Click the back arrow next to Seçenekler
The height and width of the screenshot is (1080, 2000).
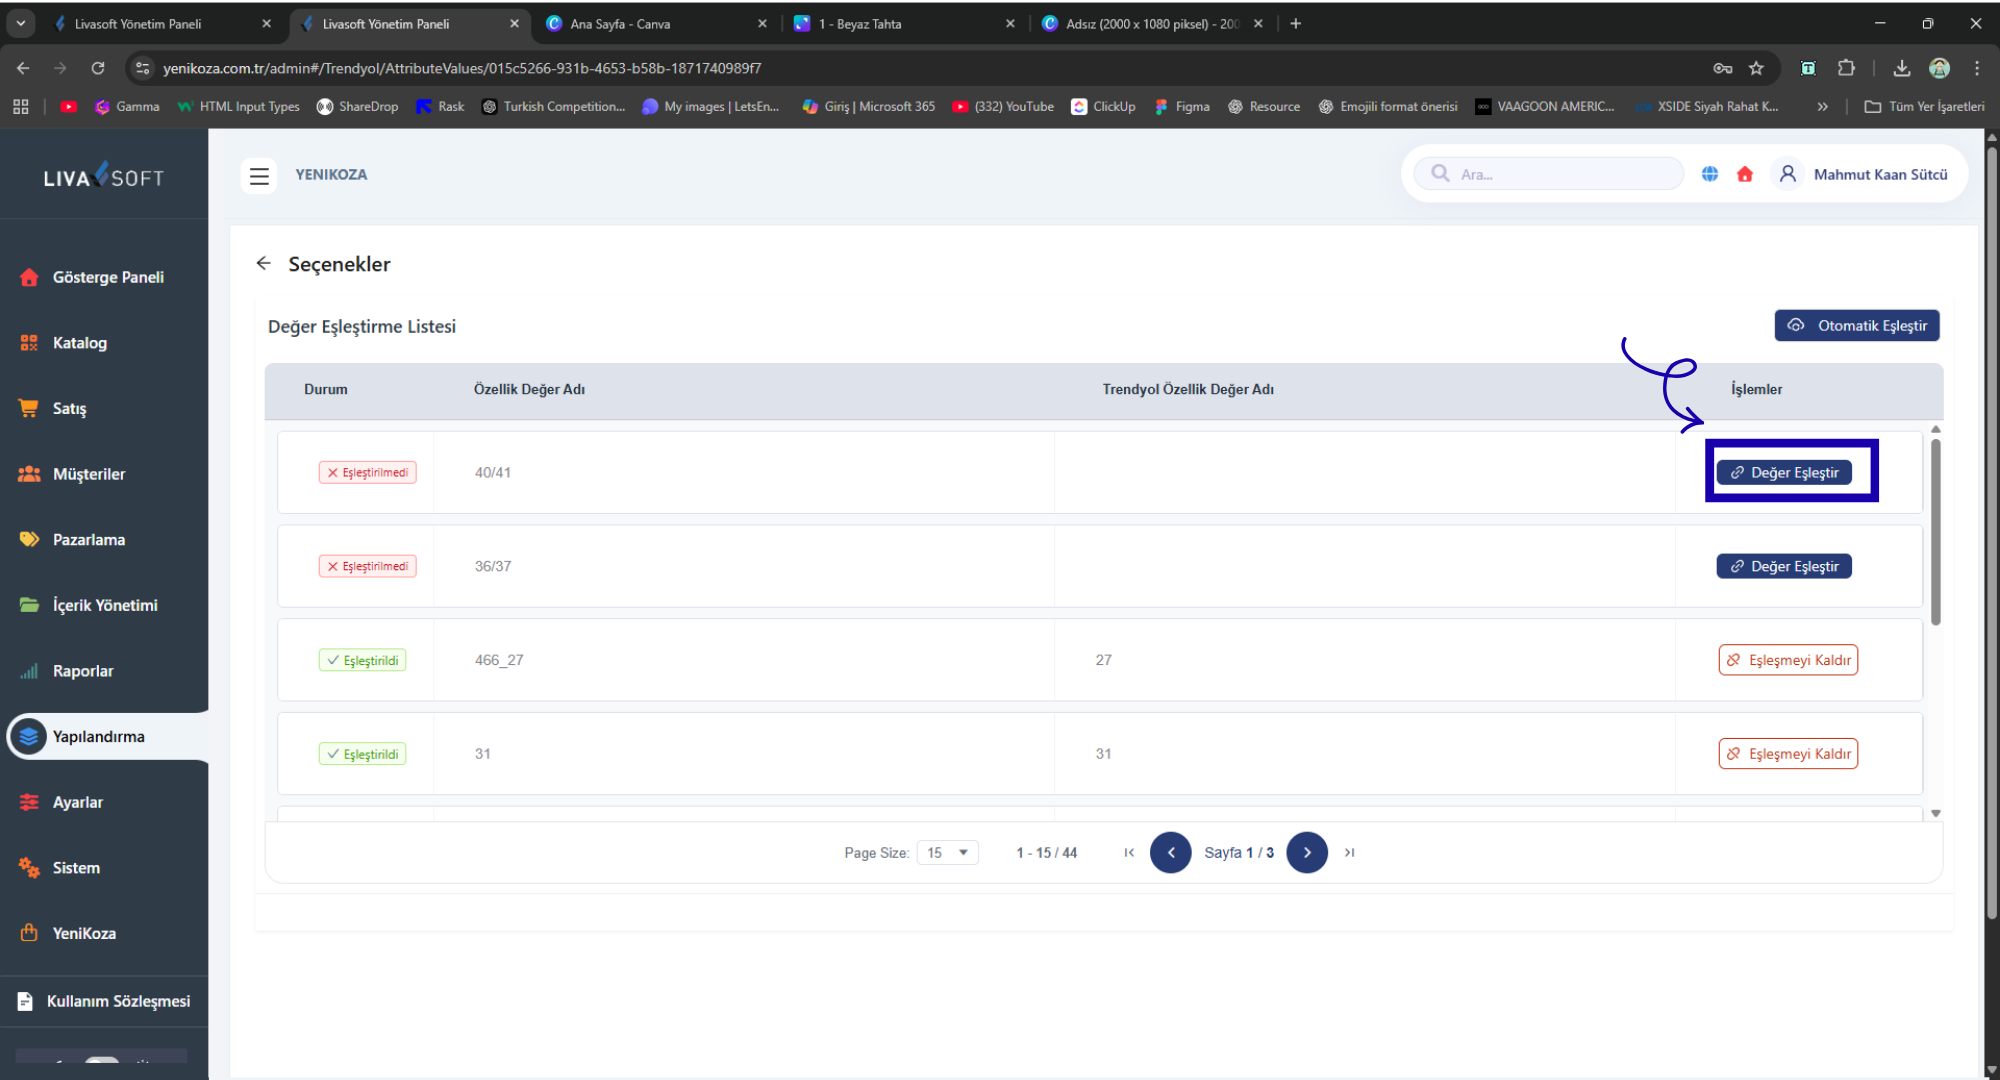263,263
